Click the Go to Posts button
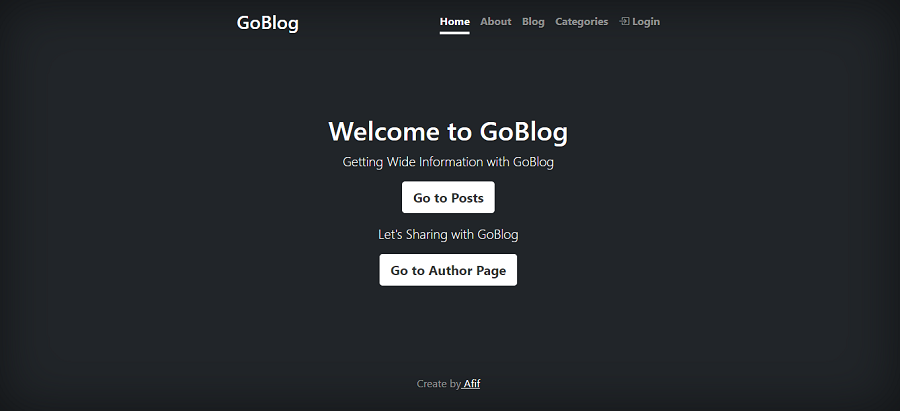The width and height of the screenshot is (900, 411). tap(448, 197)
